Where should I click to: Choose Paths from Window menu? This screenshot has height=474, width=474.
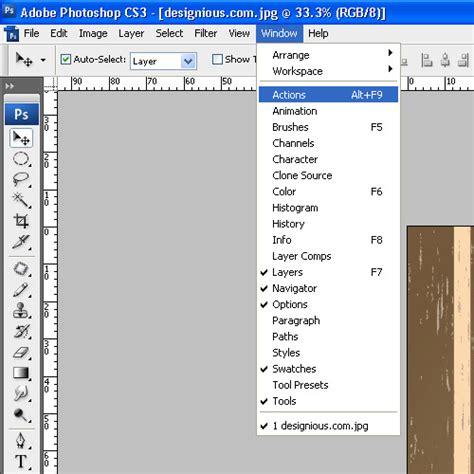tap(328, 337)
